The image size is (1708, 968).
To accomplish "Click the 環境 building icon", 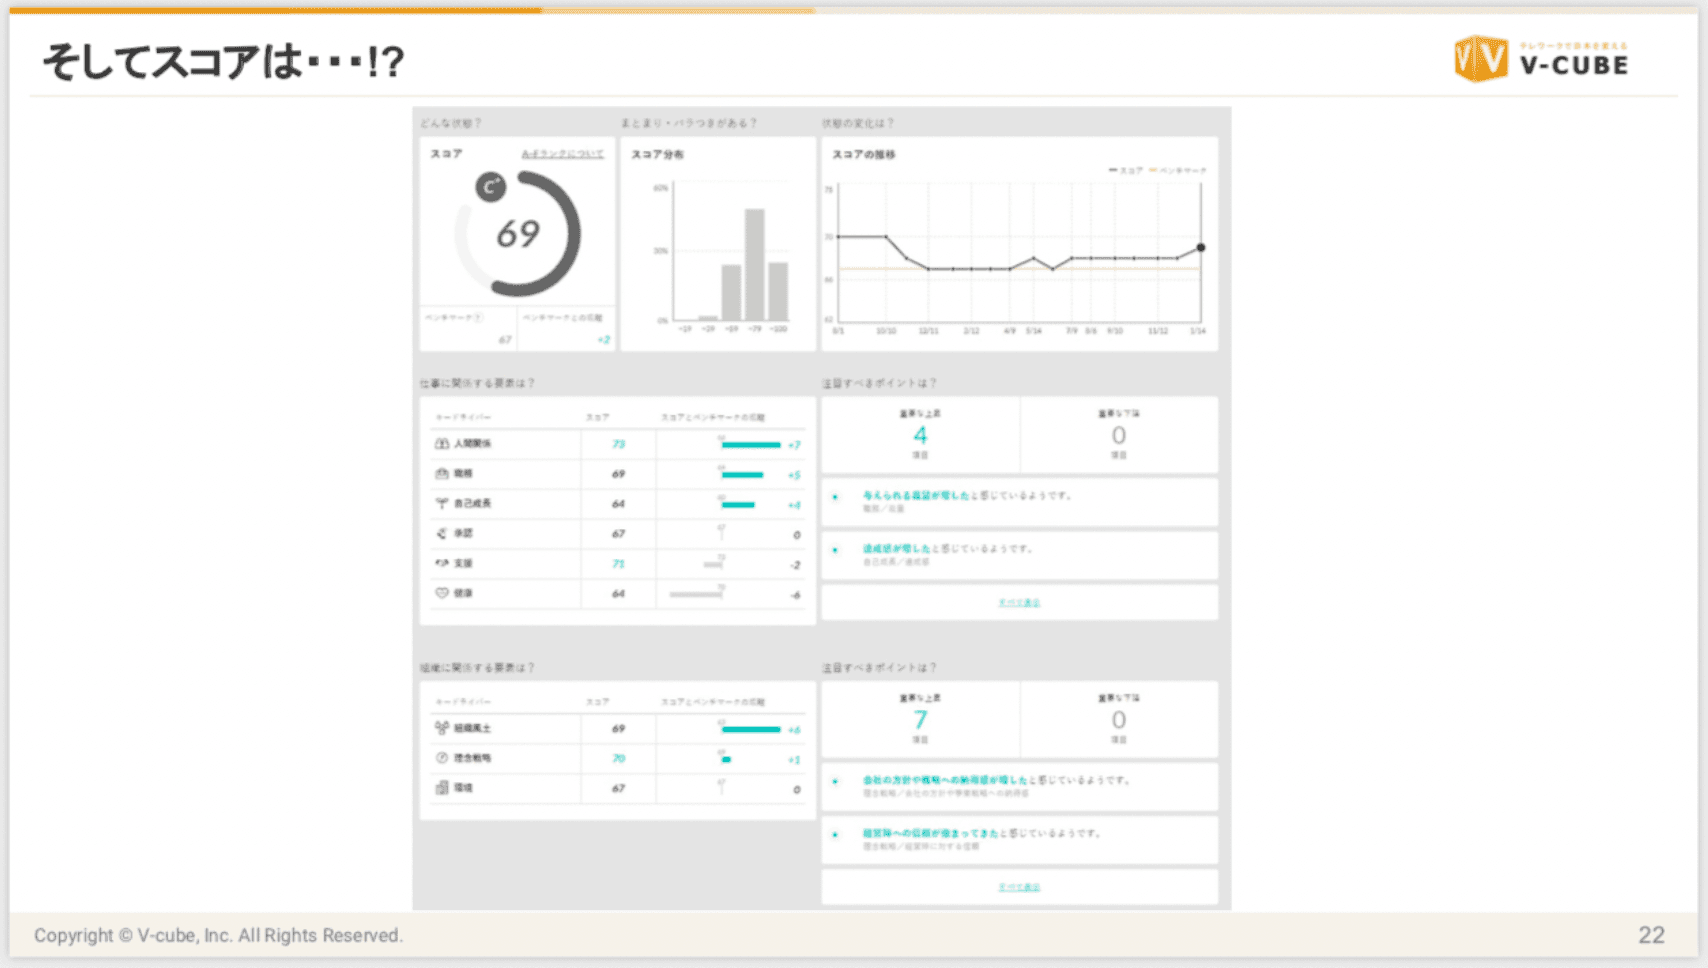I will (441, 788).
